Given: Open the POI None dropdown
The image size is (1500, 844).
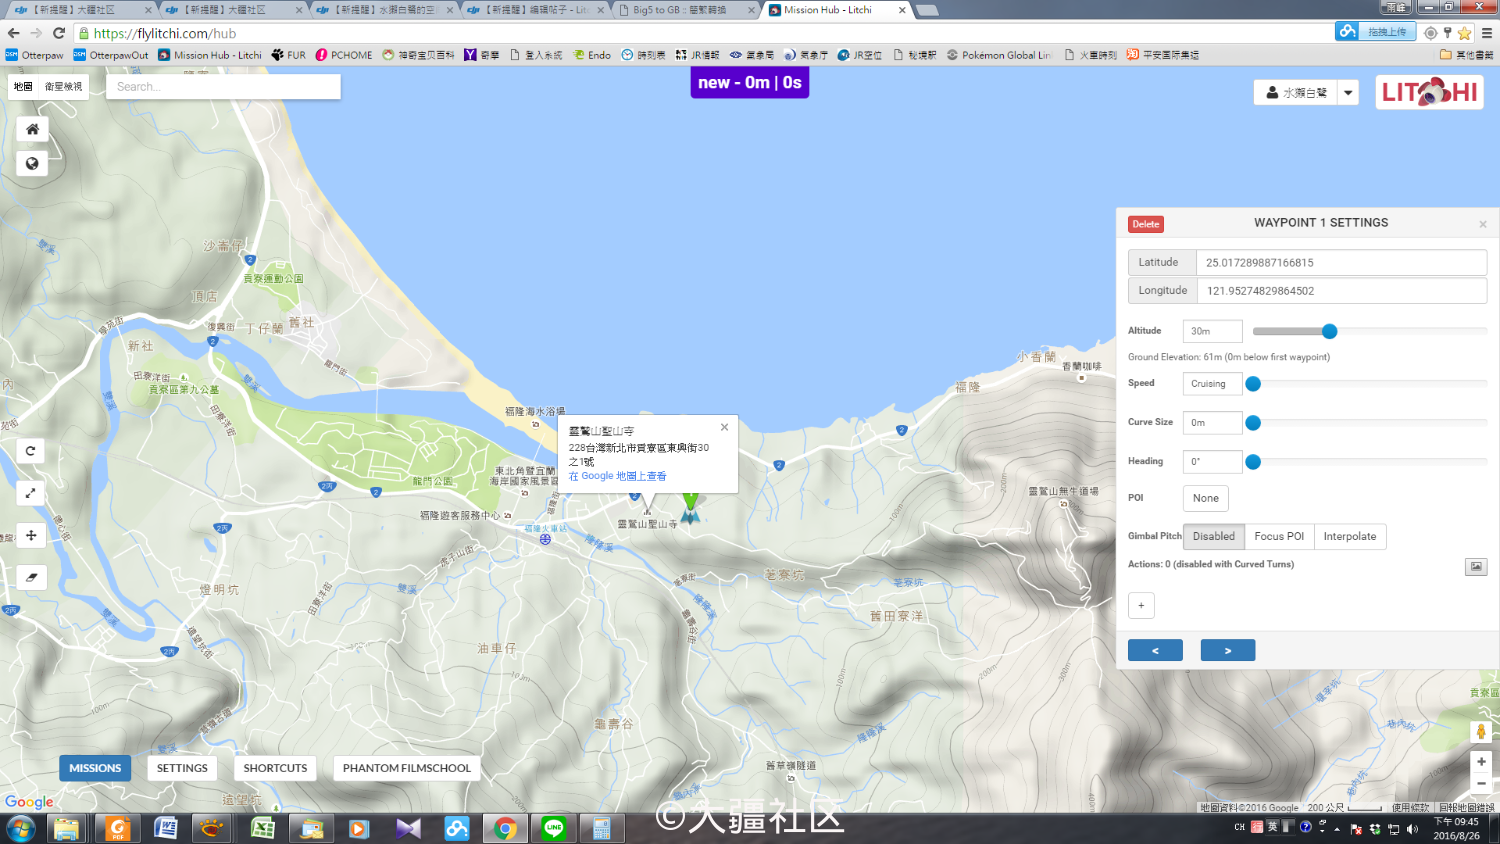Looking at the screenshot, I should [x=1205, y=499].
